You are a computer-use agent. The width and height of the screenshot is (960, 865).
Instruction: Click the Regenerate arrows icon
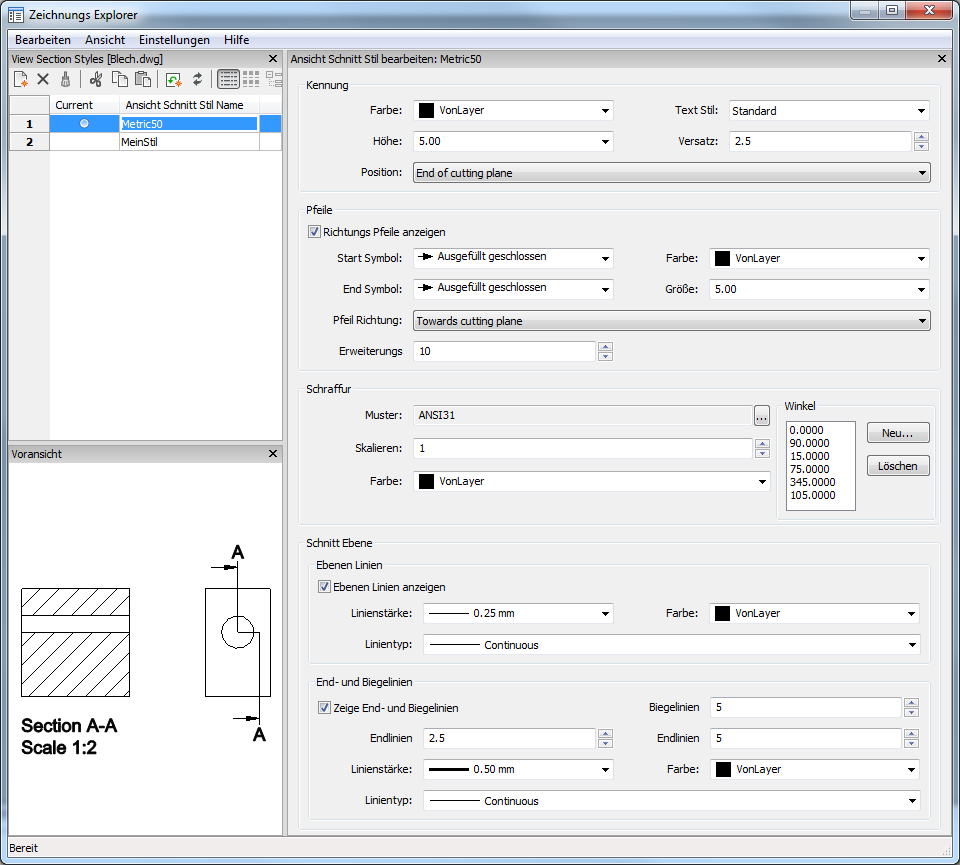pos(197,79)
